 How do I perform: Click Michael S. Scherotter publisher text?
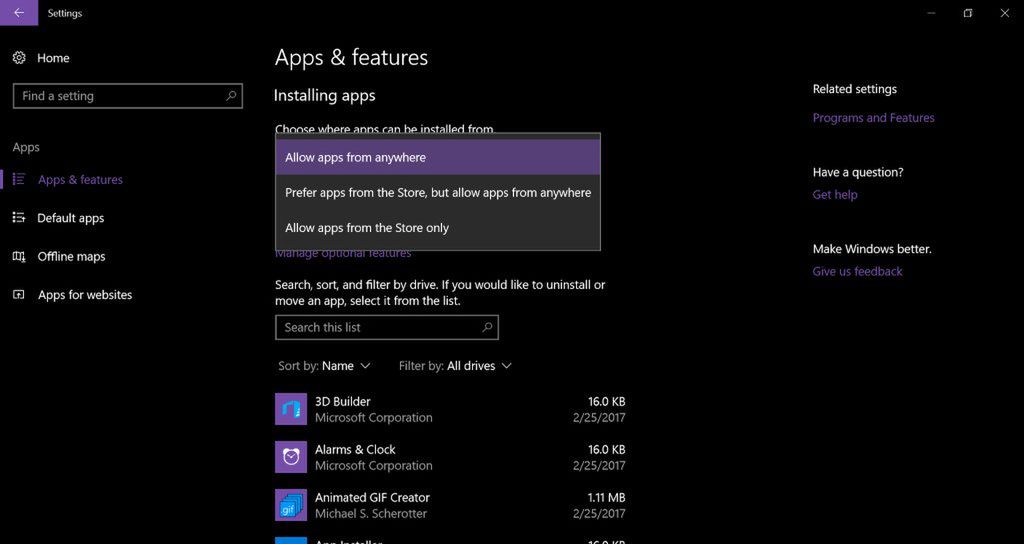(x=371, y=514)
